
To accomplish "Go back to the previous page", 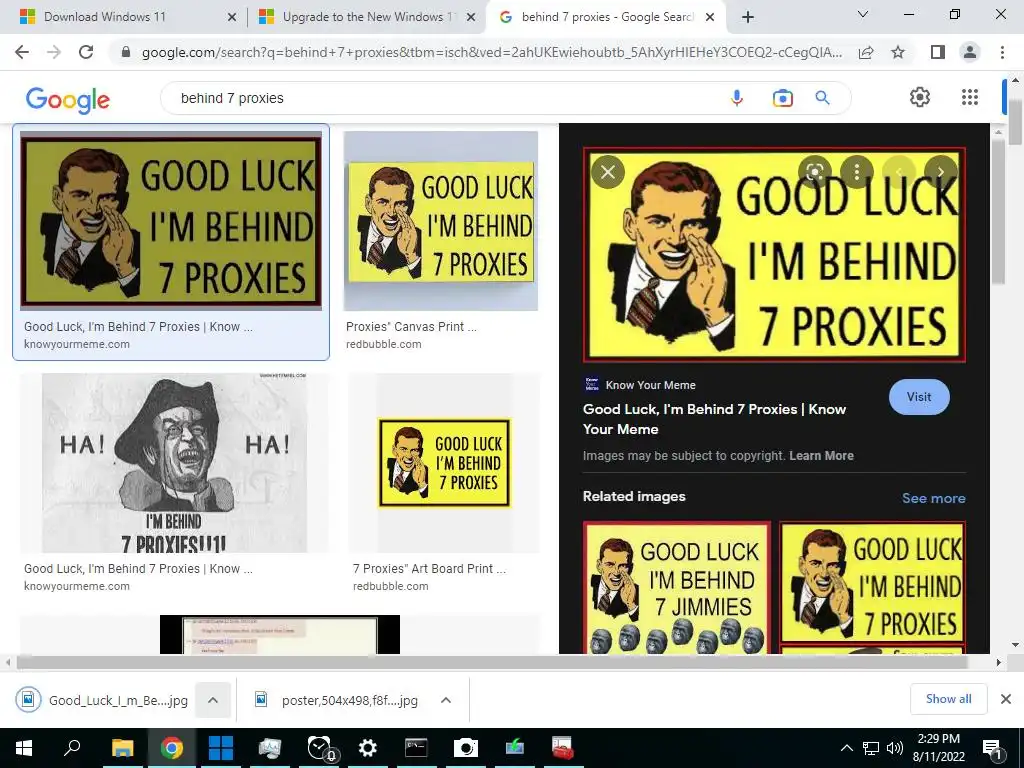I will 22,52.
